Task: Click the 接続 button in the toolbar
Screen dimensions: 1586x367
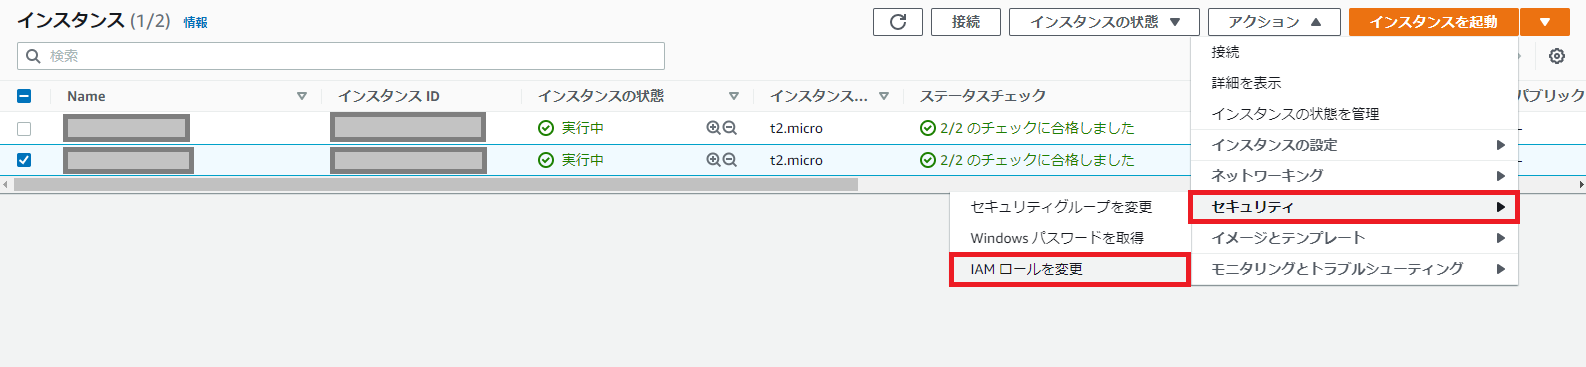Action: 966,22
